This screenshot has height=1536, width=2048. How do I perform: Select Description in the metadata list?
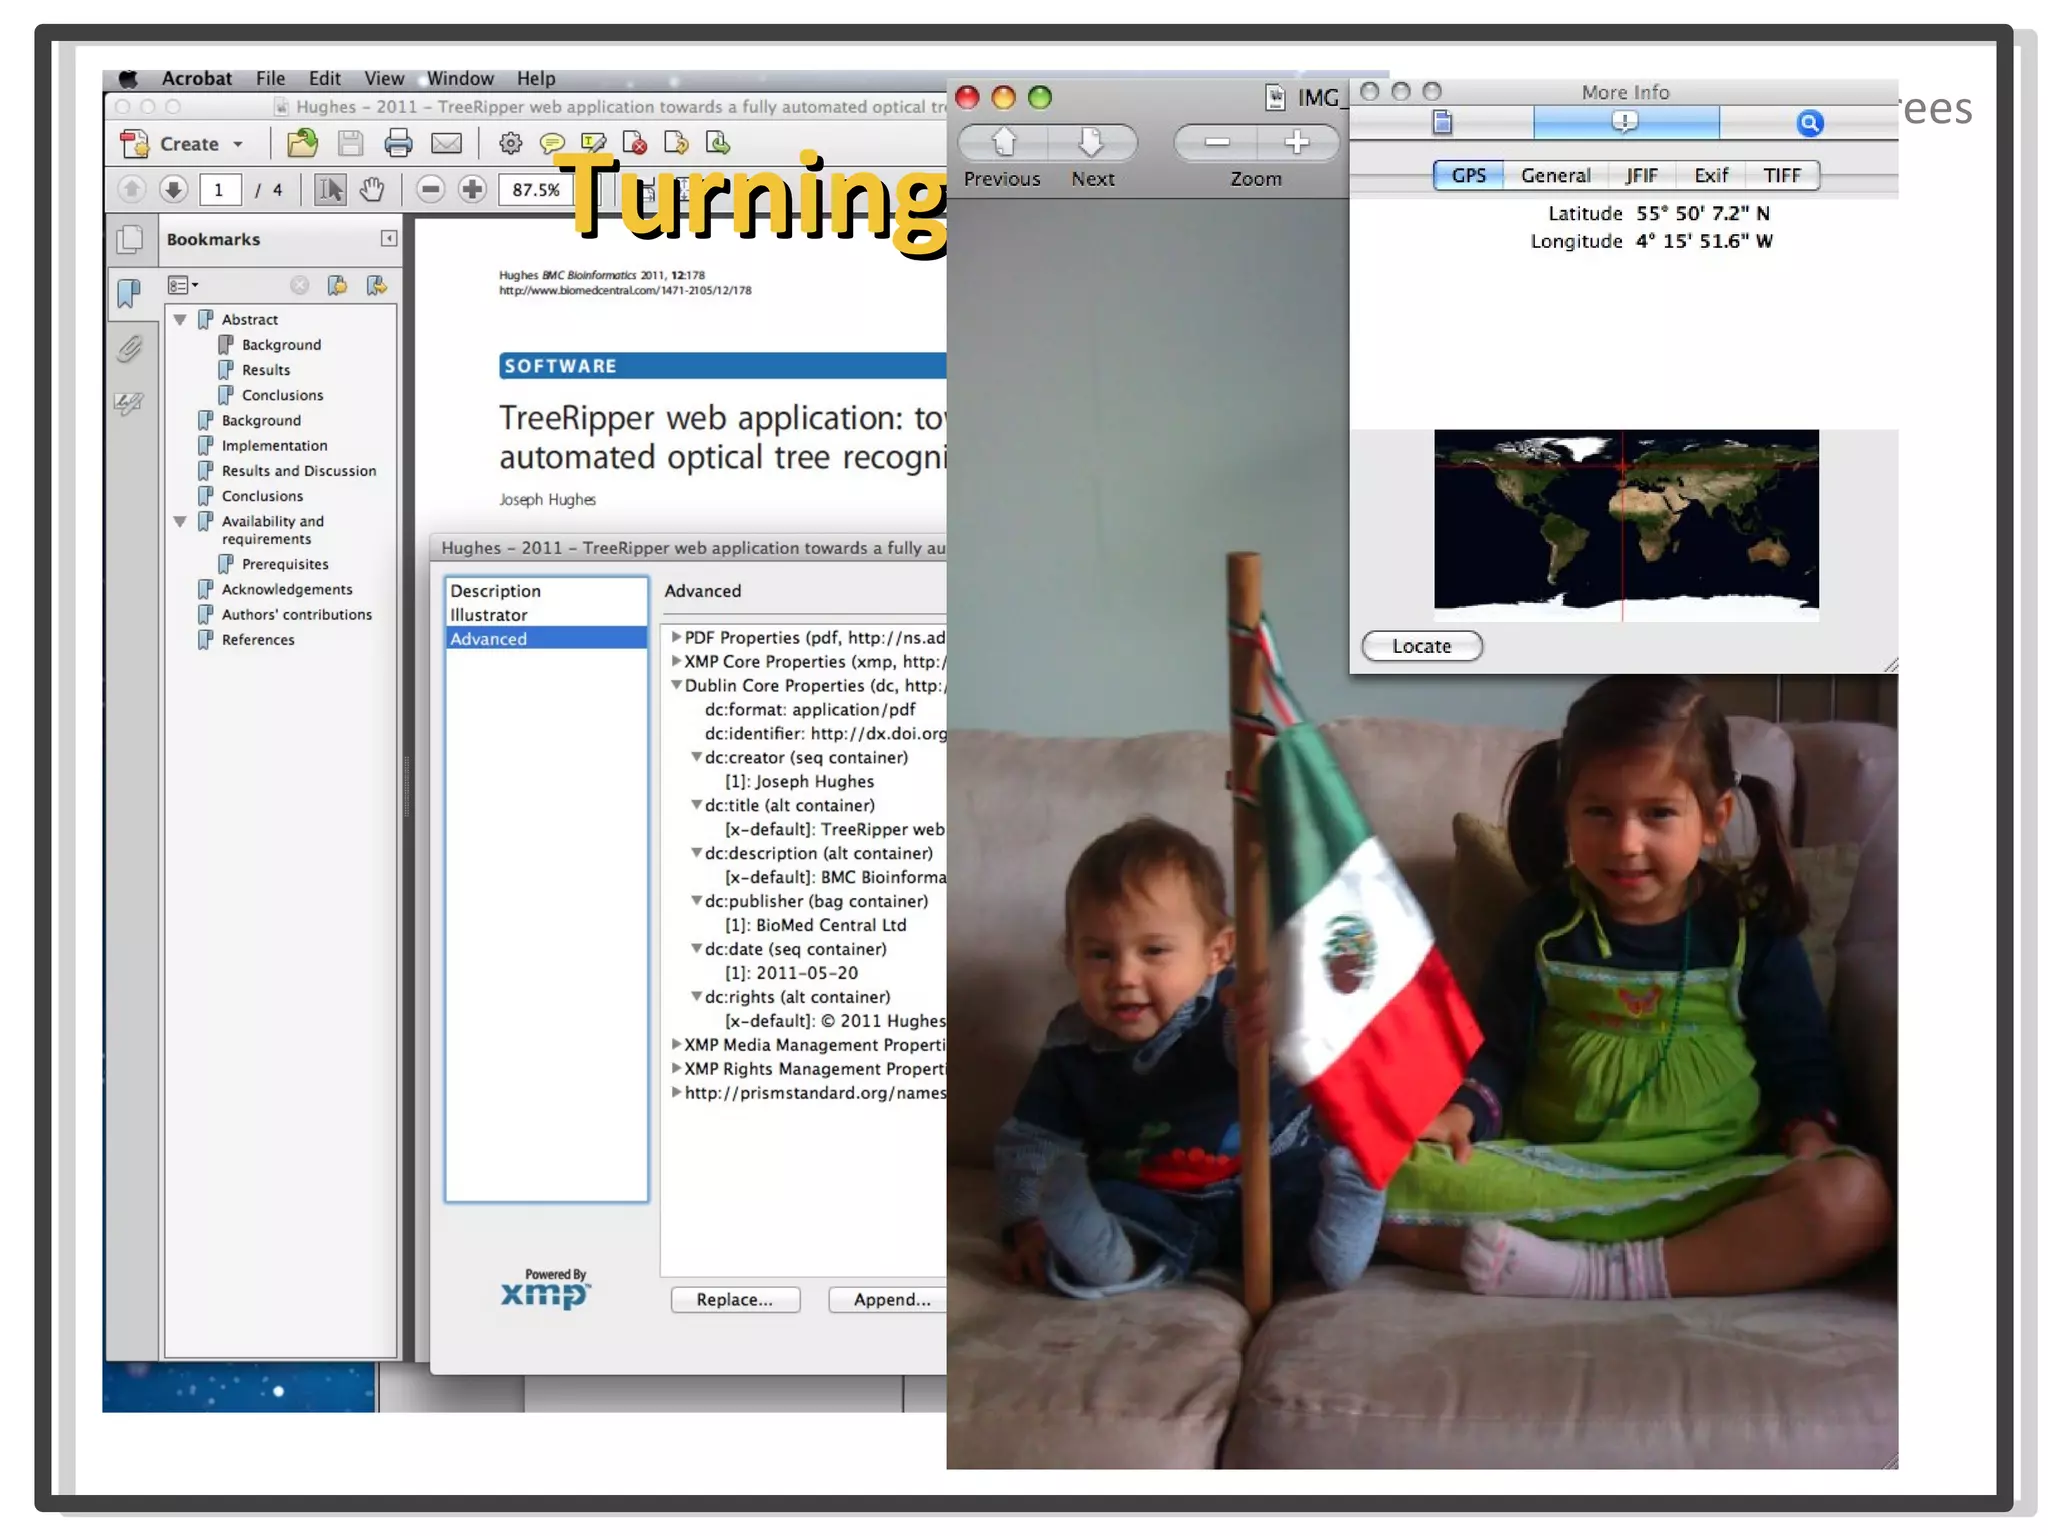(x=495, y=591)
